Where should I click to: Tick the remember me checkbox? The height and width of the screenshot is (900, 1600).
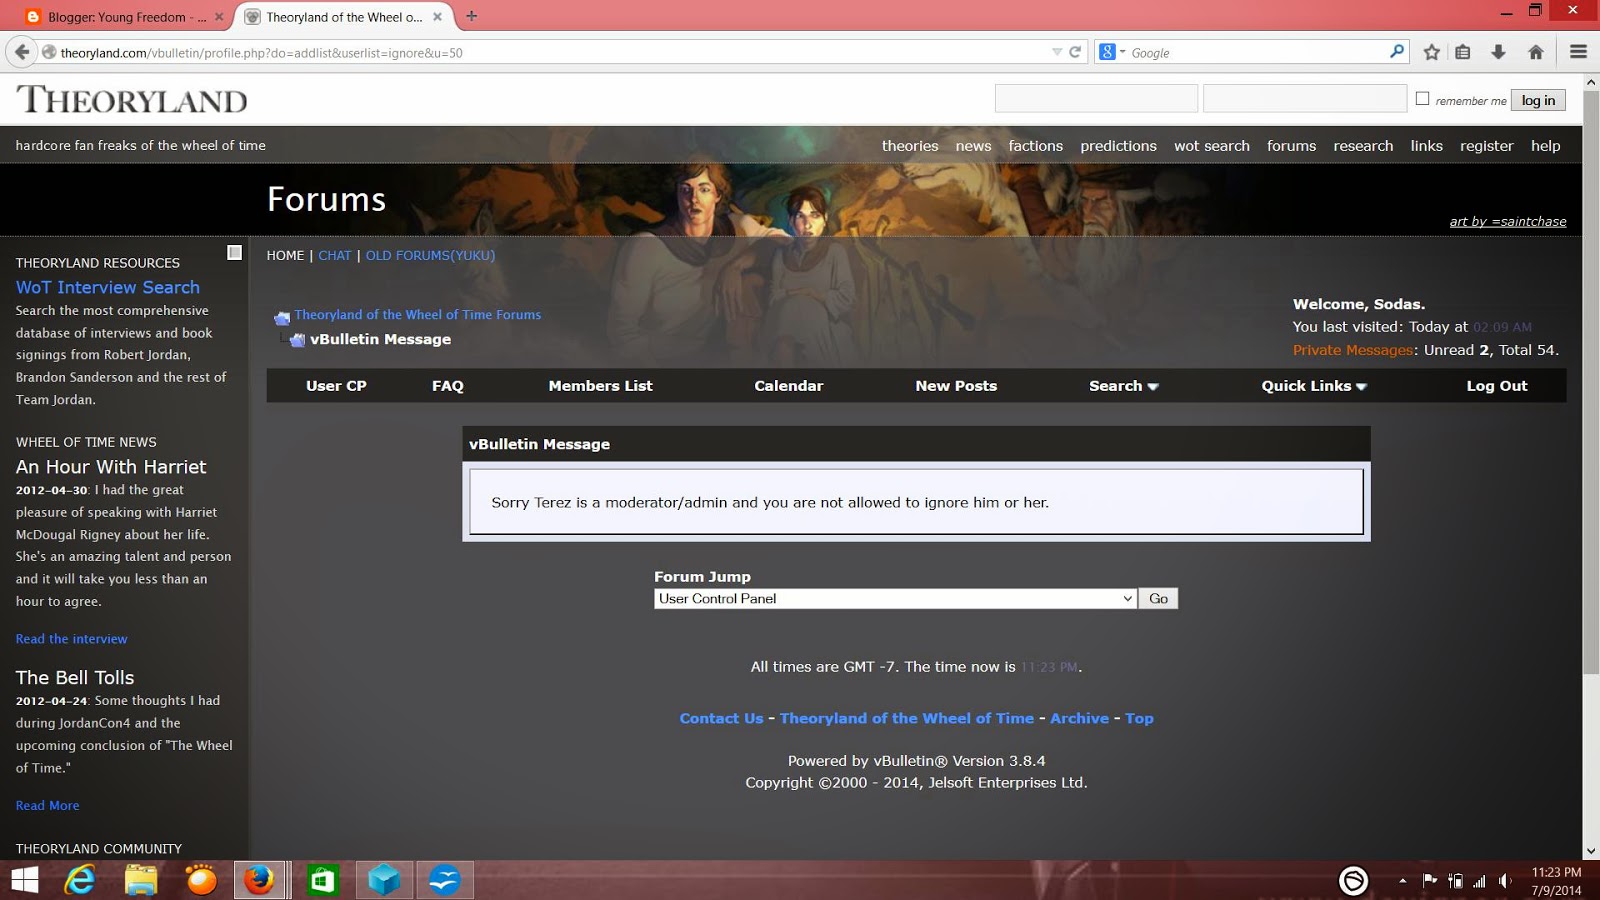point(1422,98)
